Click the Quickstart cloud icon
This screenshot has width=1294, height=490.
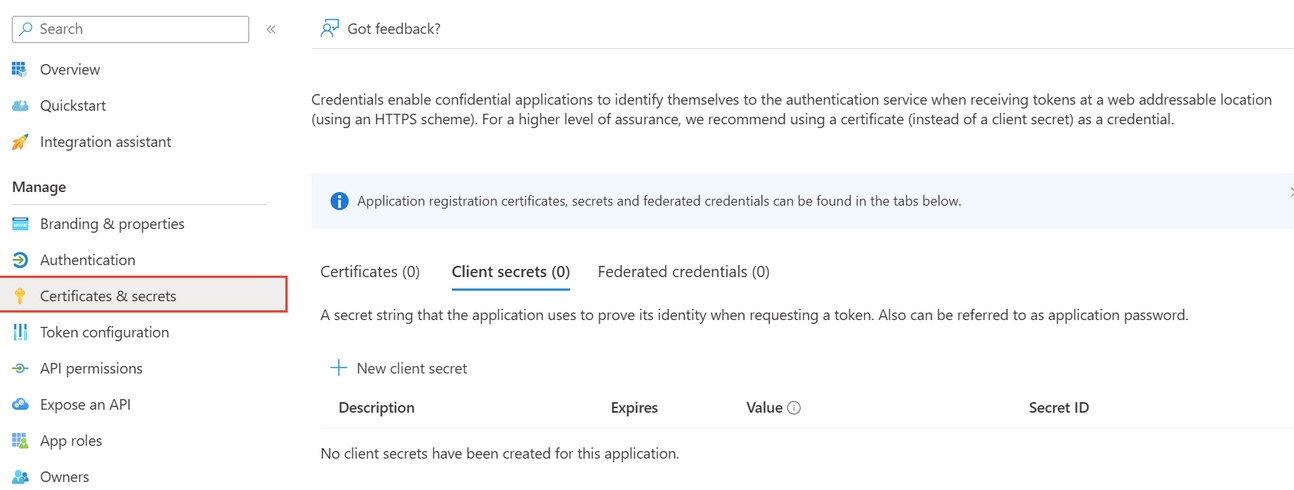(x=20, y=106)
